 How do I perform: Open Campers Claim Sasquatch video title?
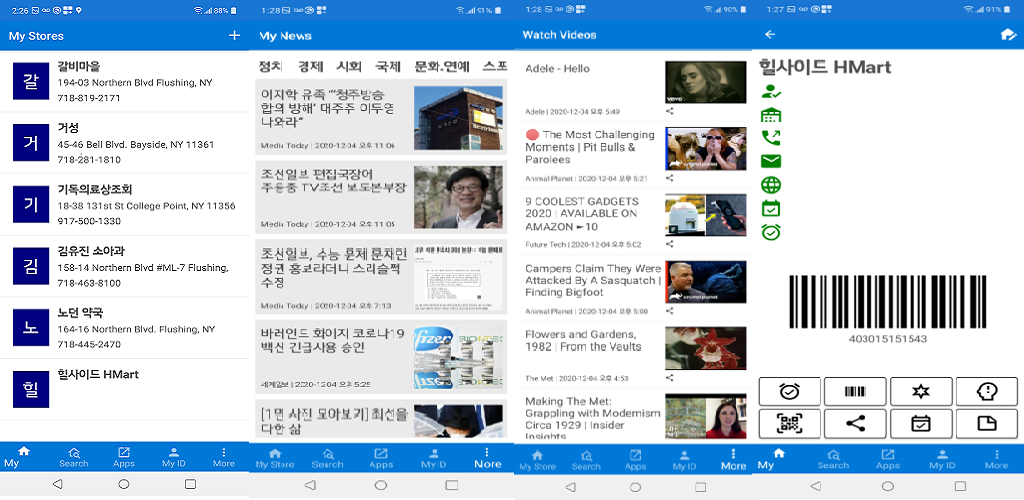(x=593, y=280)
